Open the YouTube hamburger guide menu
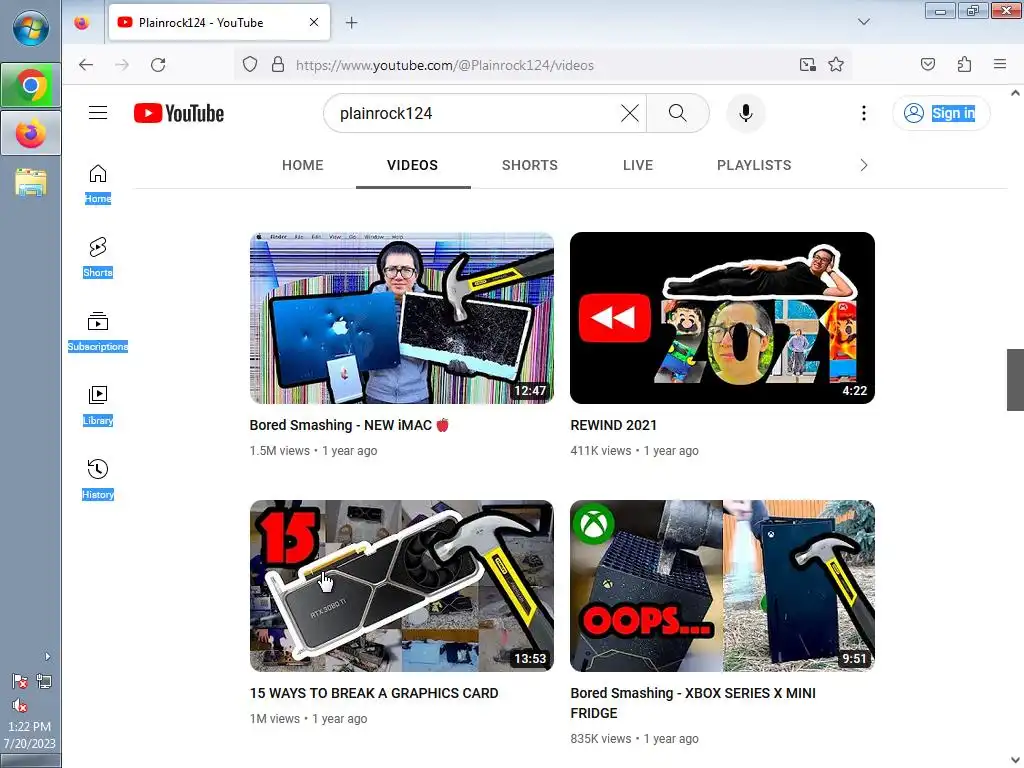The height and width of the screenshot is (768, 1024). tap(98, 113)
